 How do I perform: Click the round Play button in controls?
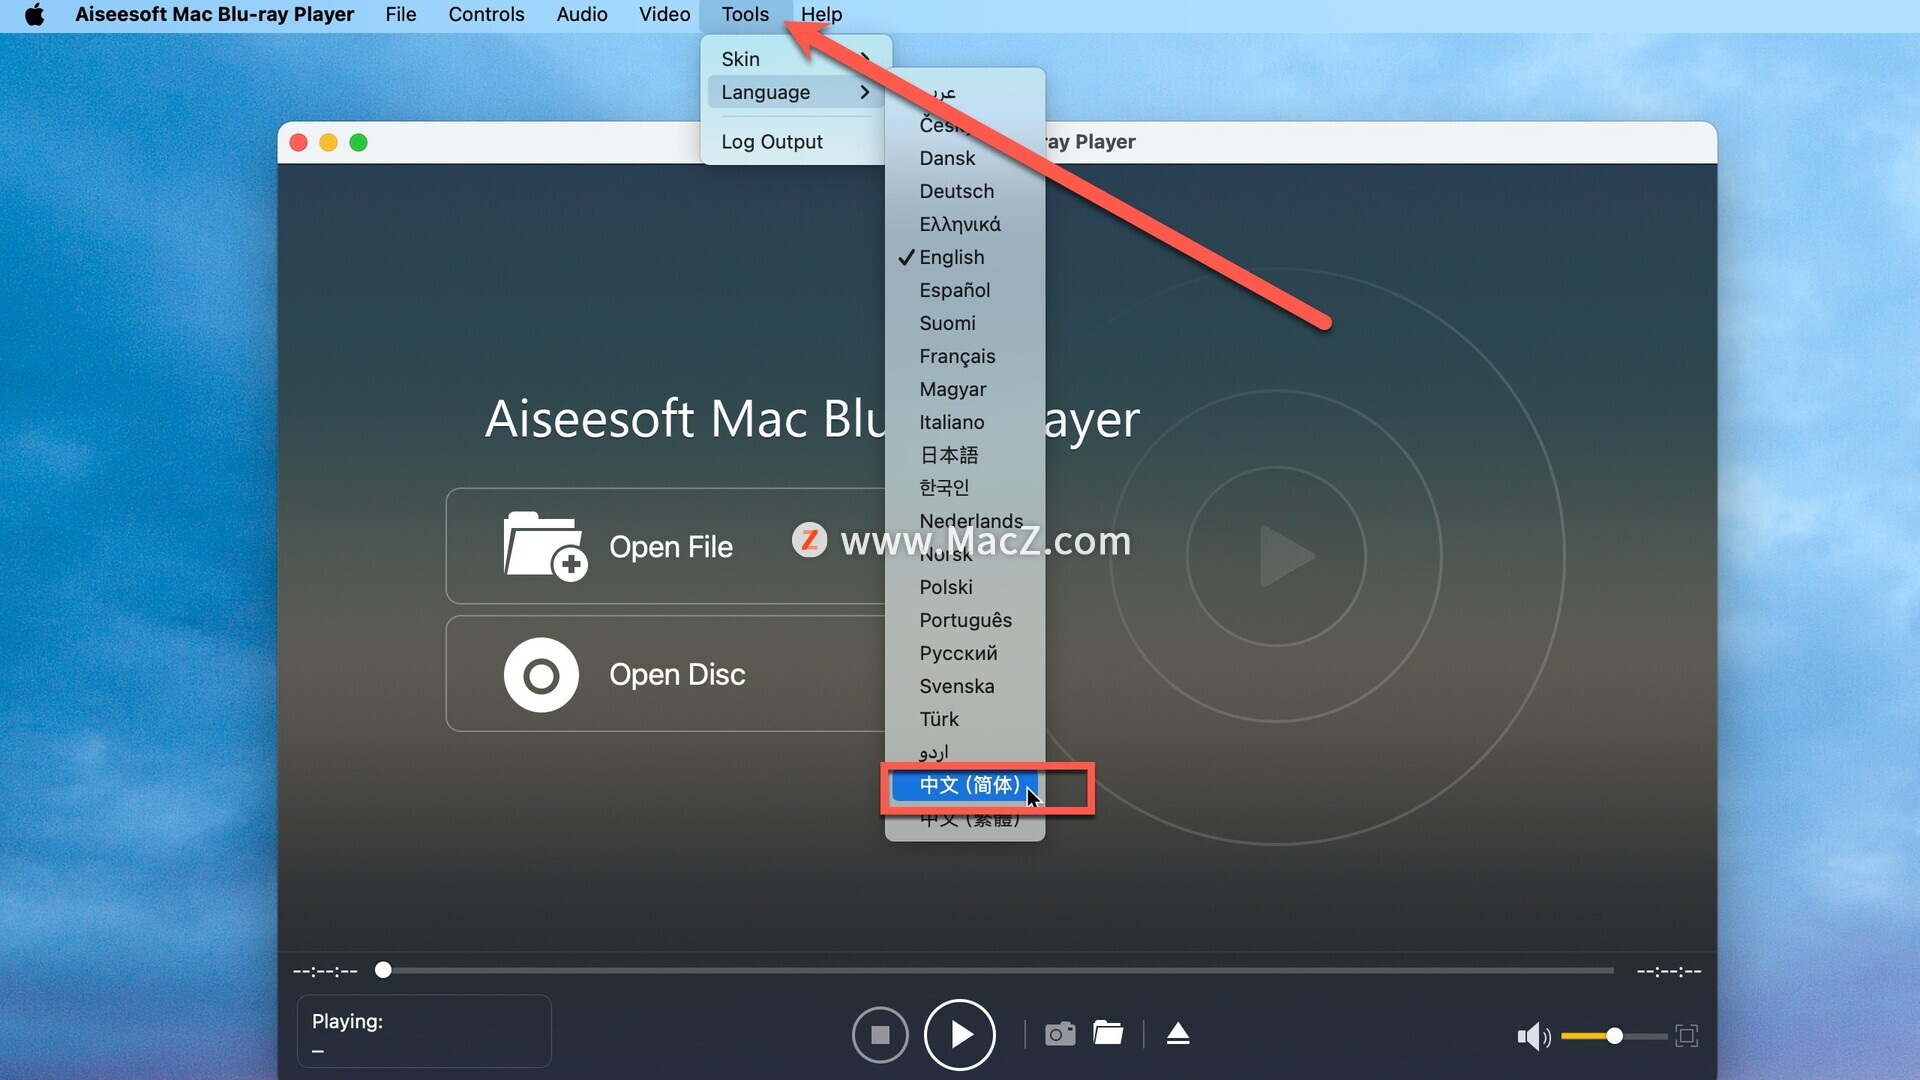(x=960, y=1035)
